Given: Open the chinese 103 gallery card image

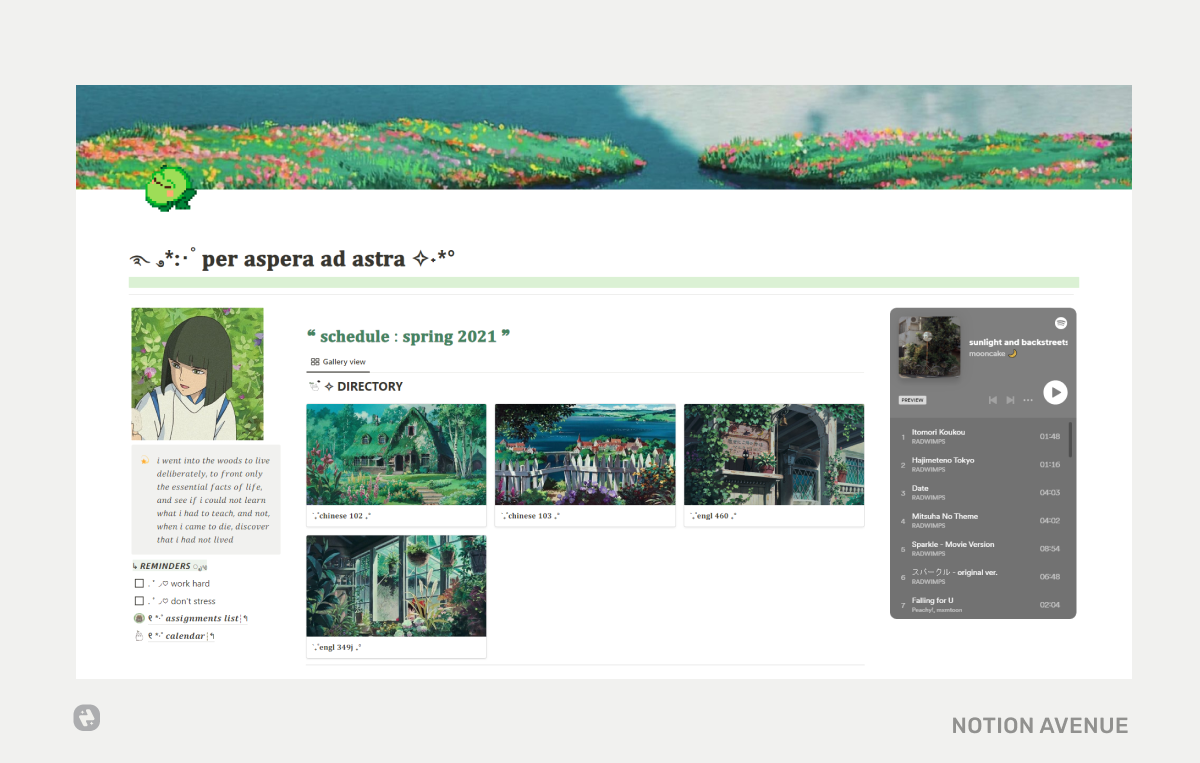Looking at the screenshot, I should coord(585,454).
